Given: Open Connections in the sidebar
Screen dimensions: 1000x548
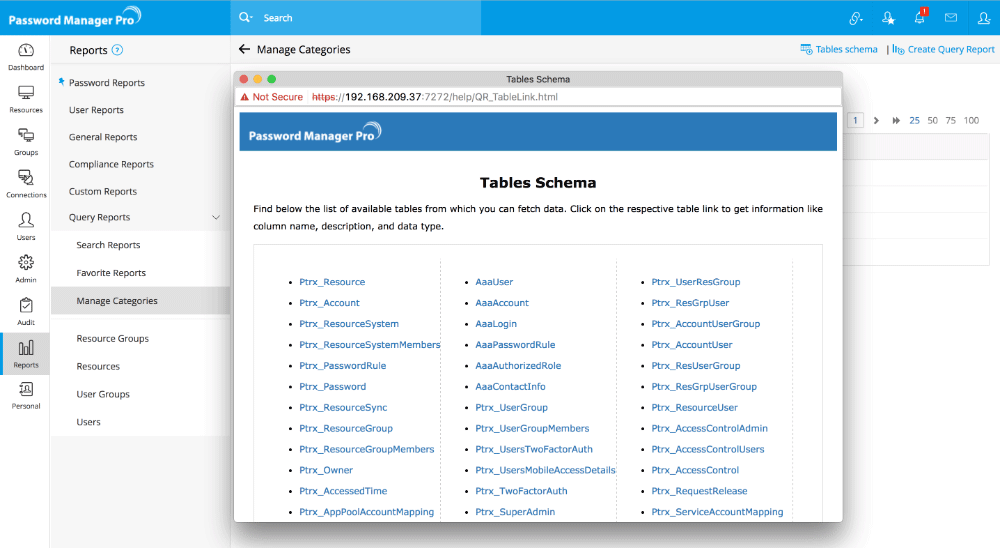Looking at the screenshot, I should [x=26, y=184].
